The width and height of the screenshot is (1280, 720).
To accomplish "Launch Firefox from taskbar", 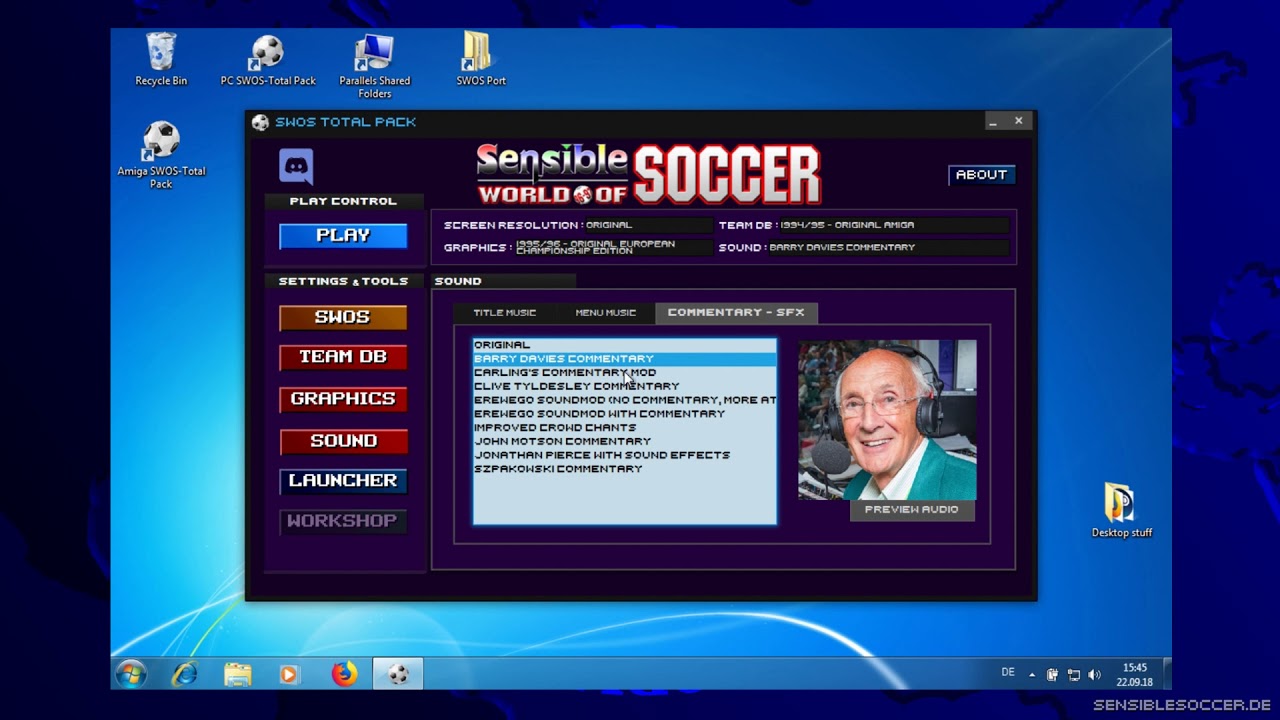I will [x=344, y=674].
